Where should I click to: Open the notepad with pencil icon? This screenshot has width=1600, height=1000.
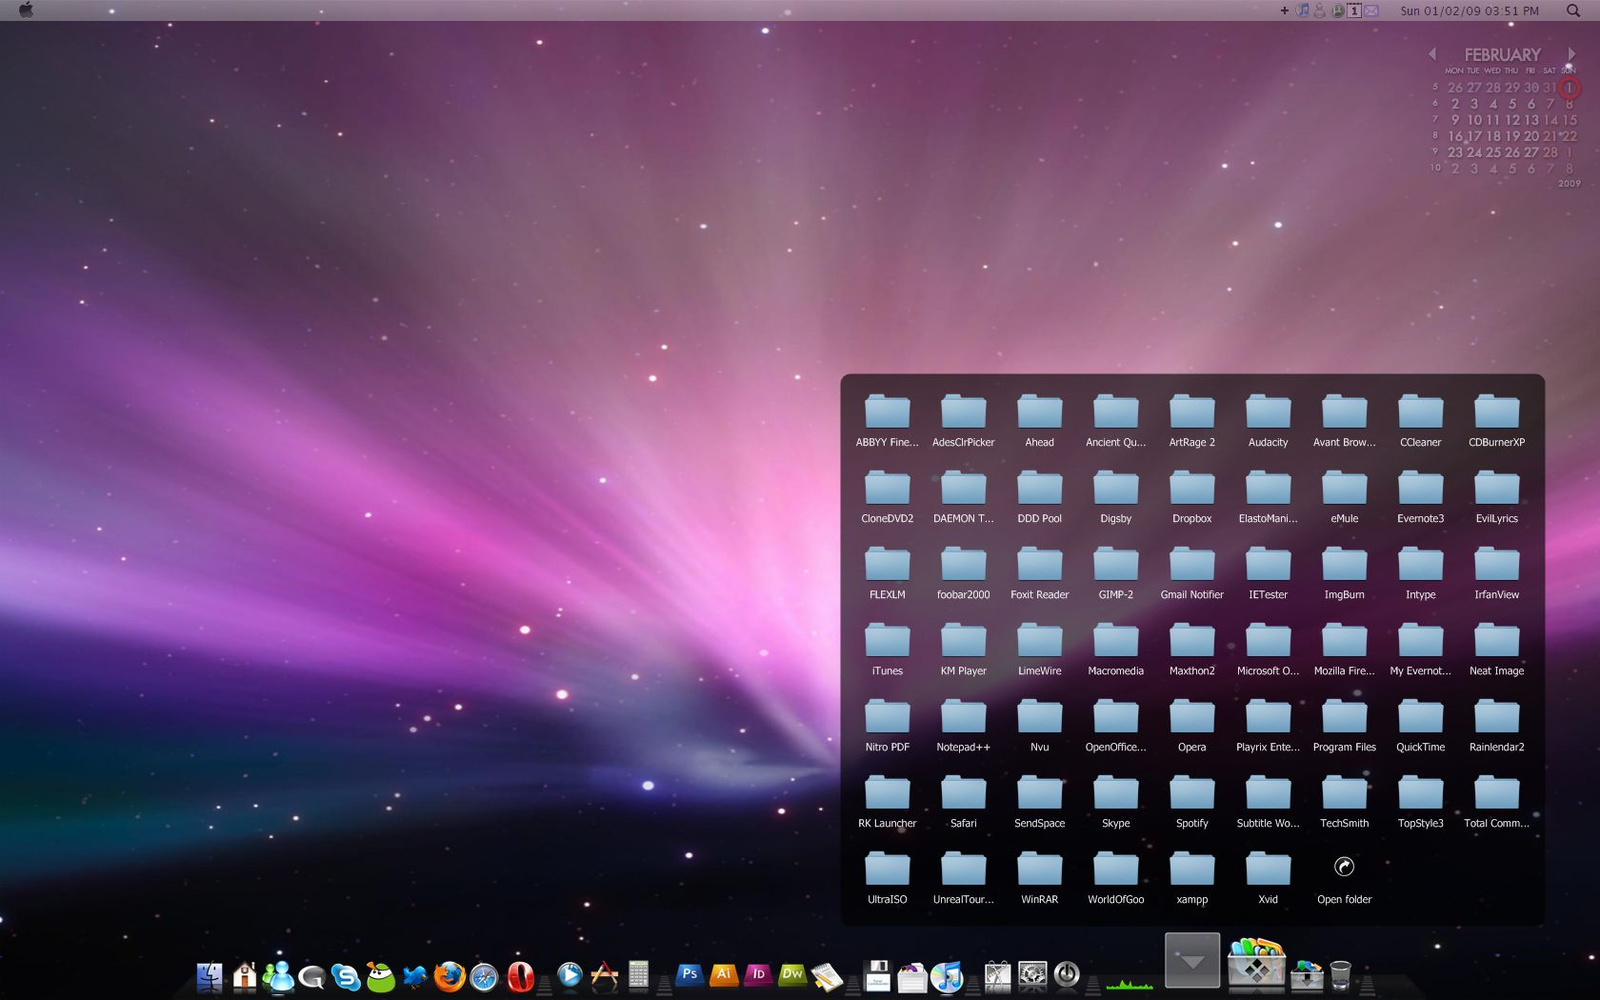click(x=827, y=976)
